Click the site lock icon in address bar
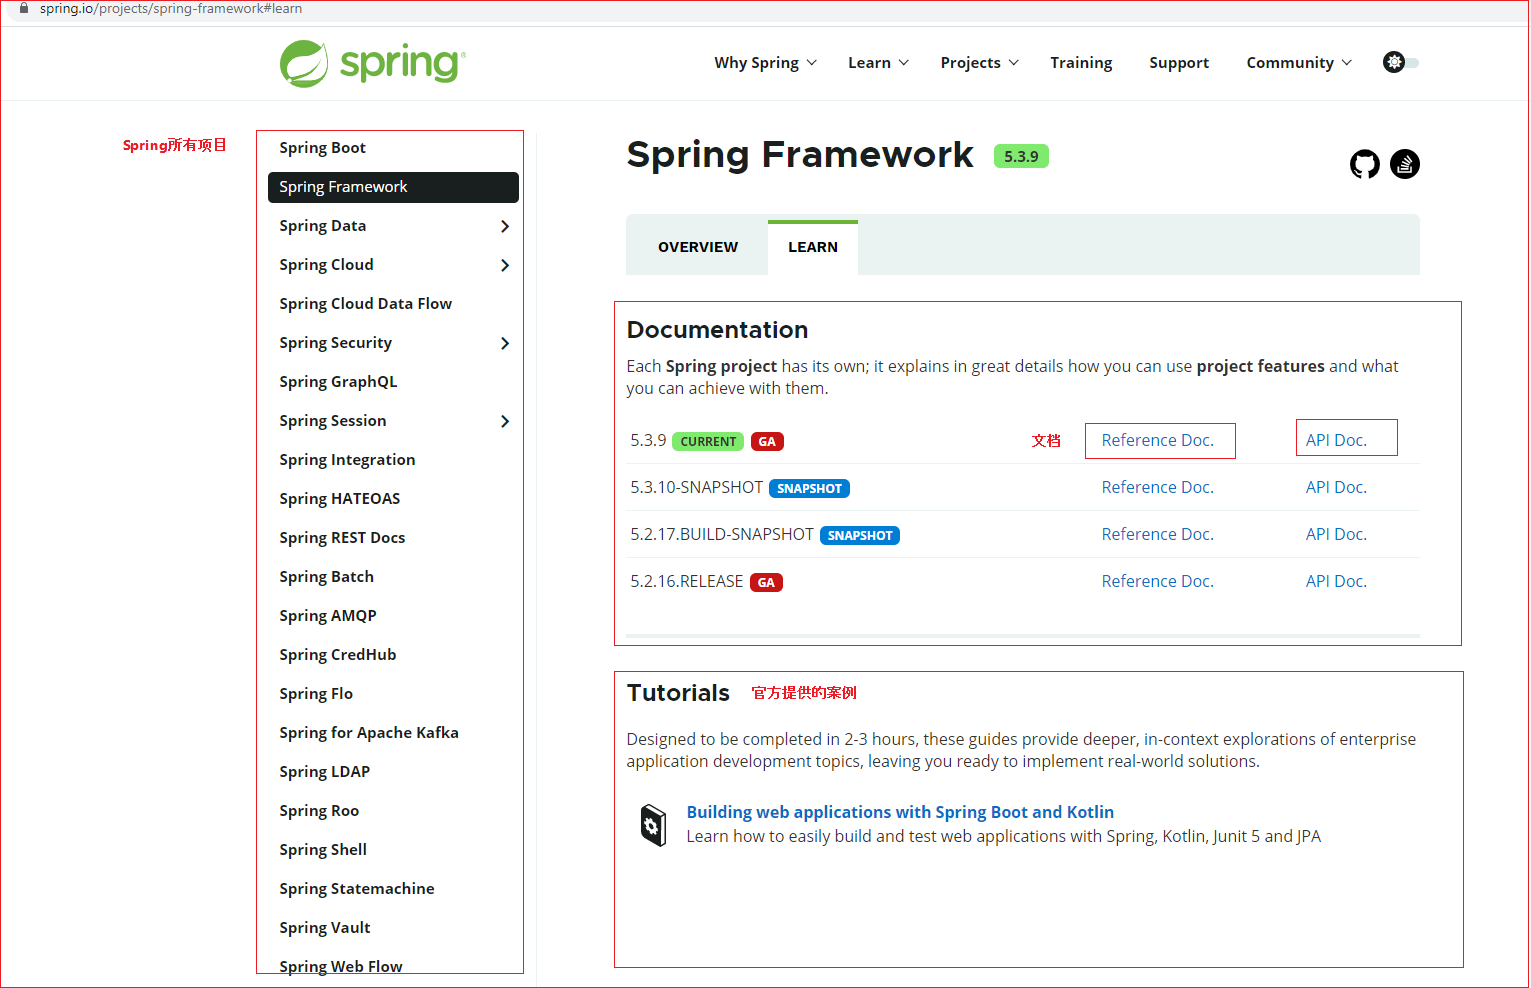This screenshot has width=1531, height=988. coord(24,9)
